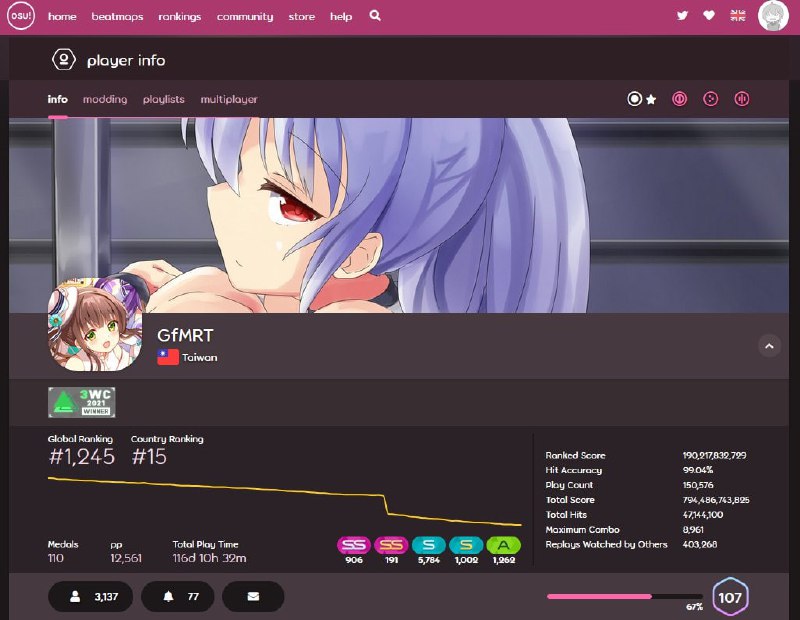
Task: Click the Total Hits value 47,144,100
Action: [x=703, y=514]
